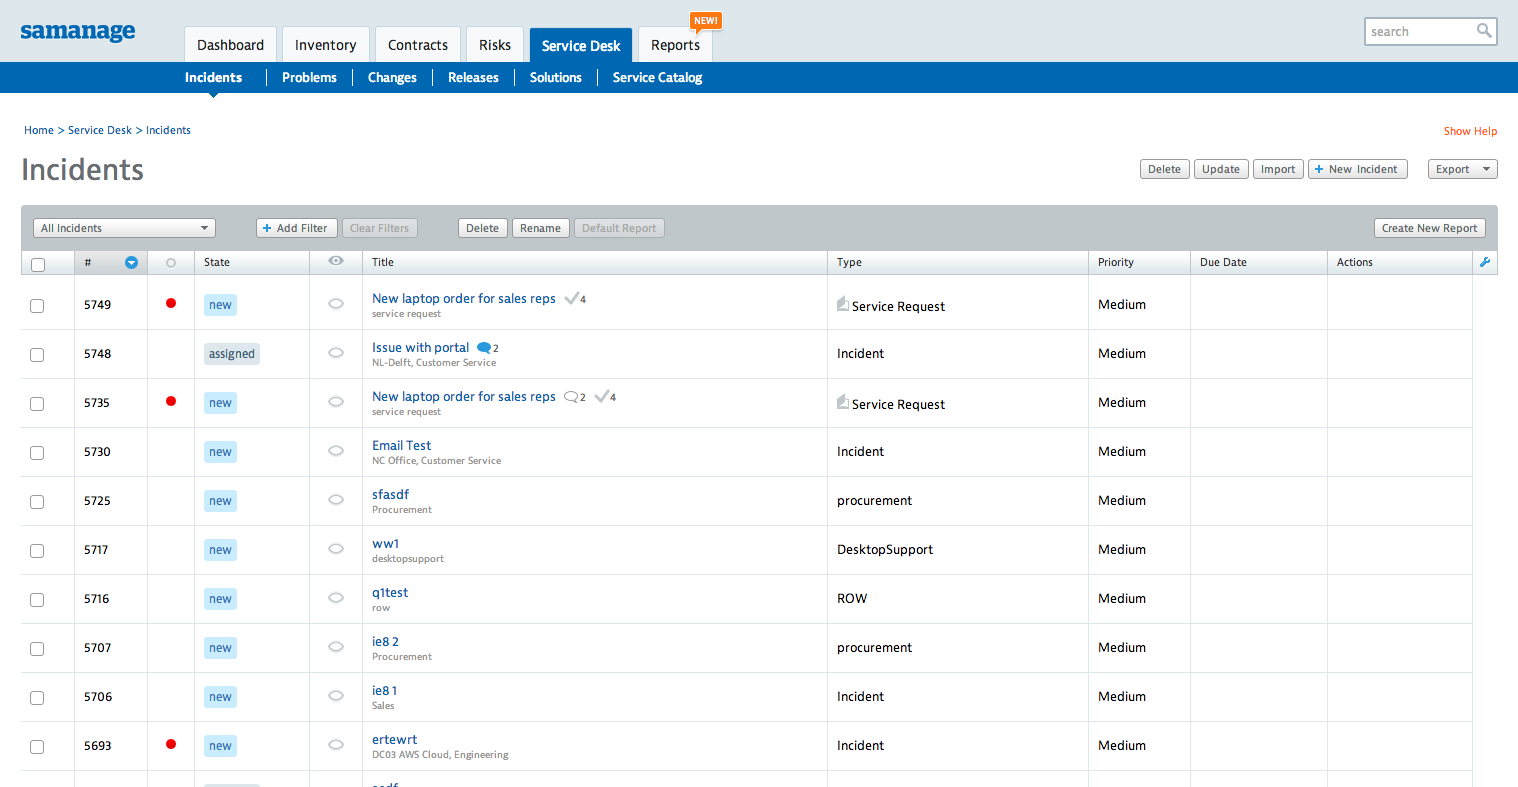The height and width of the screenshot is (787, 1518).
Task: Open the Problems section
Action: (x=309, y=77)
